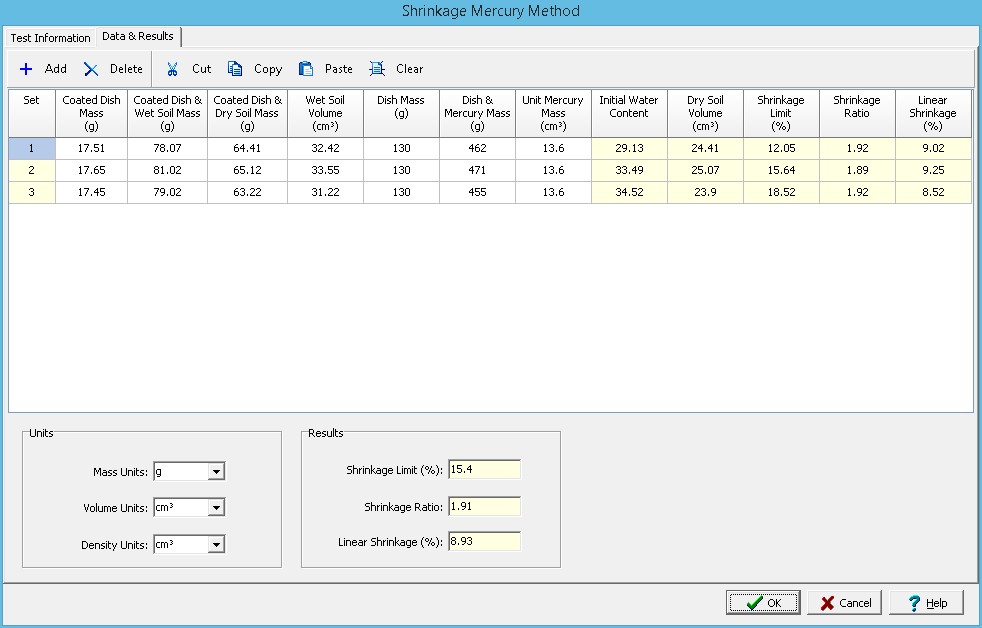Expand the Mass Units dropdown
The width and height of the screenshot is (982, 628).
coord(217,472)
